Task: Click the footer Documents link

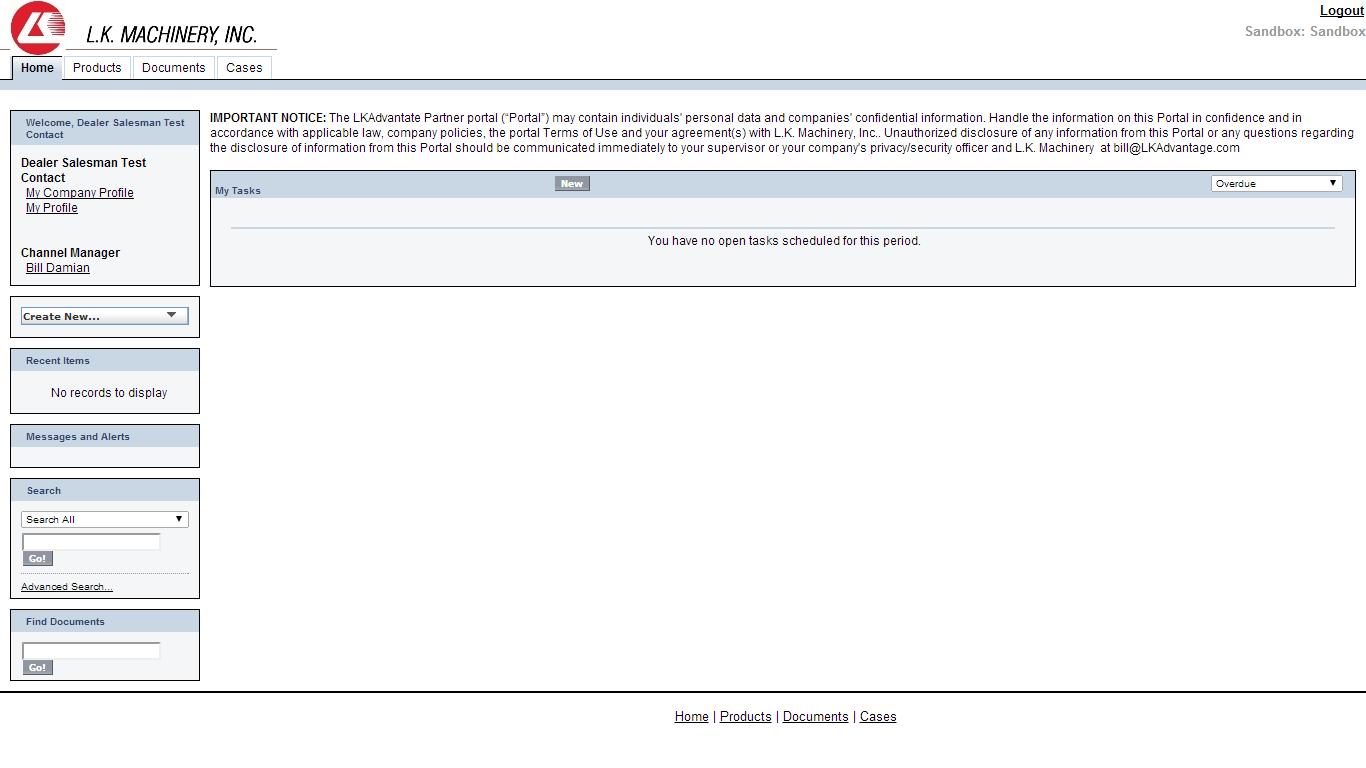Action: [x=815, y=717]
